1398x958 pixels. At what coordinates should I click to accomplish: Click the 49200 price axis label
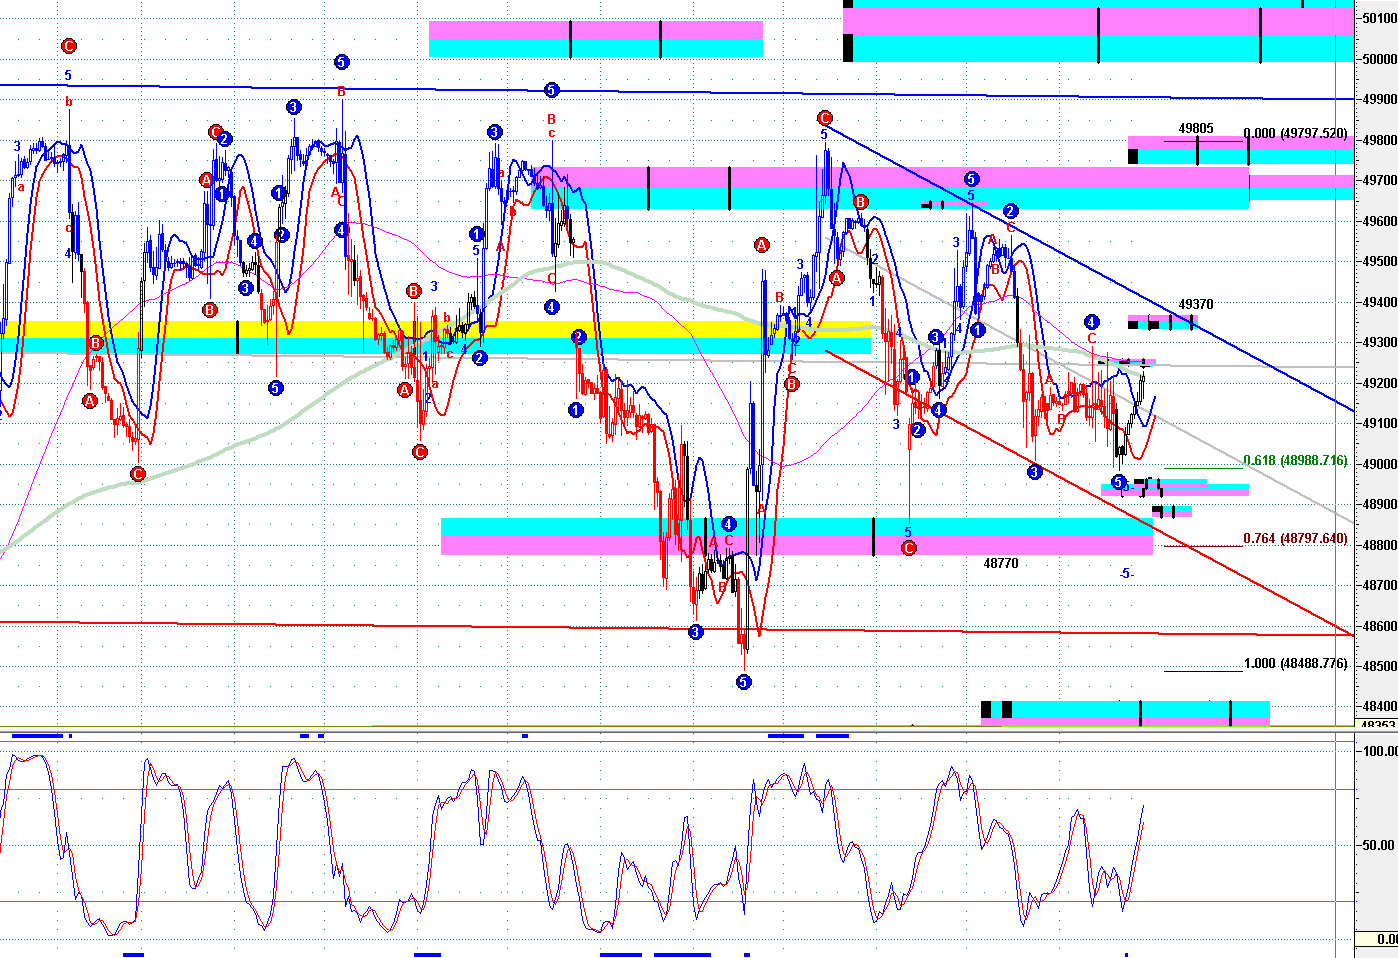(1380, 383)
